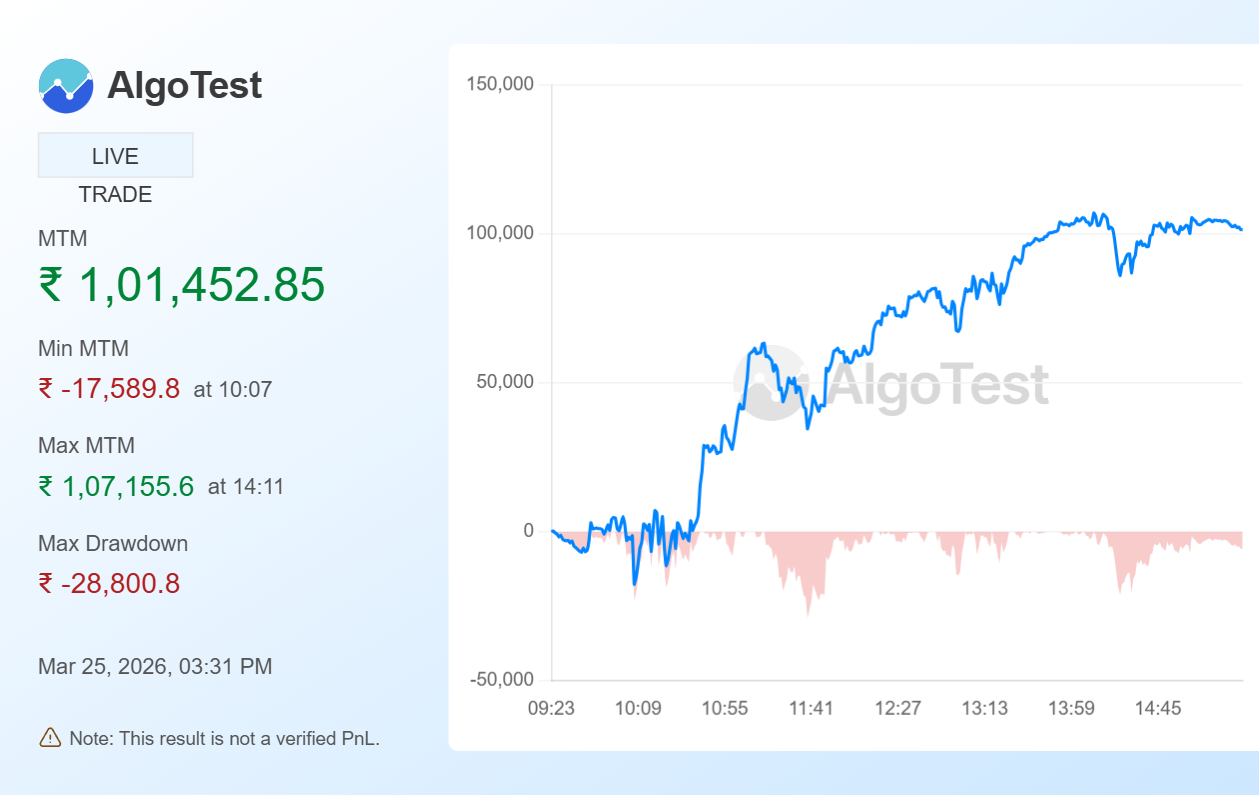Click the 14:45 marker on the time axis
This screenshot has height=795, width=1259.
click(x=1159, y=708)
